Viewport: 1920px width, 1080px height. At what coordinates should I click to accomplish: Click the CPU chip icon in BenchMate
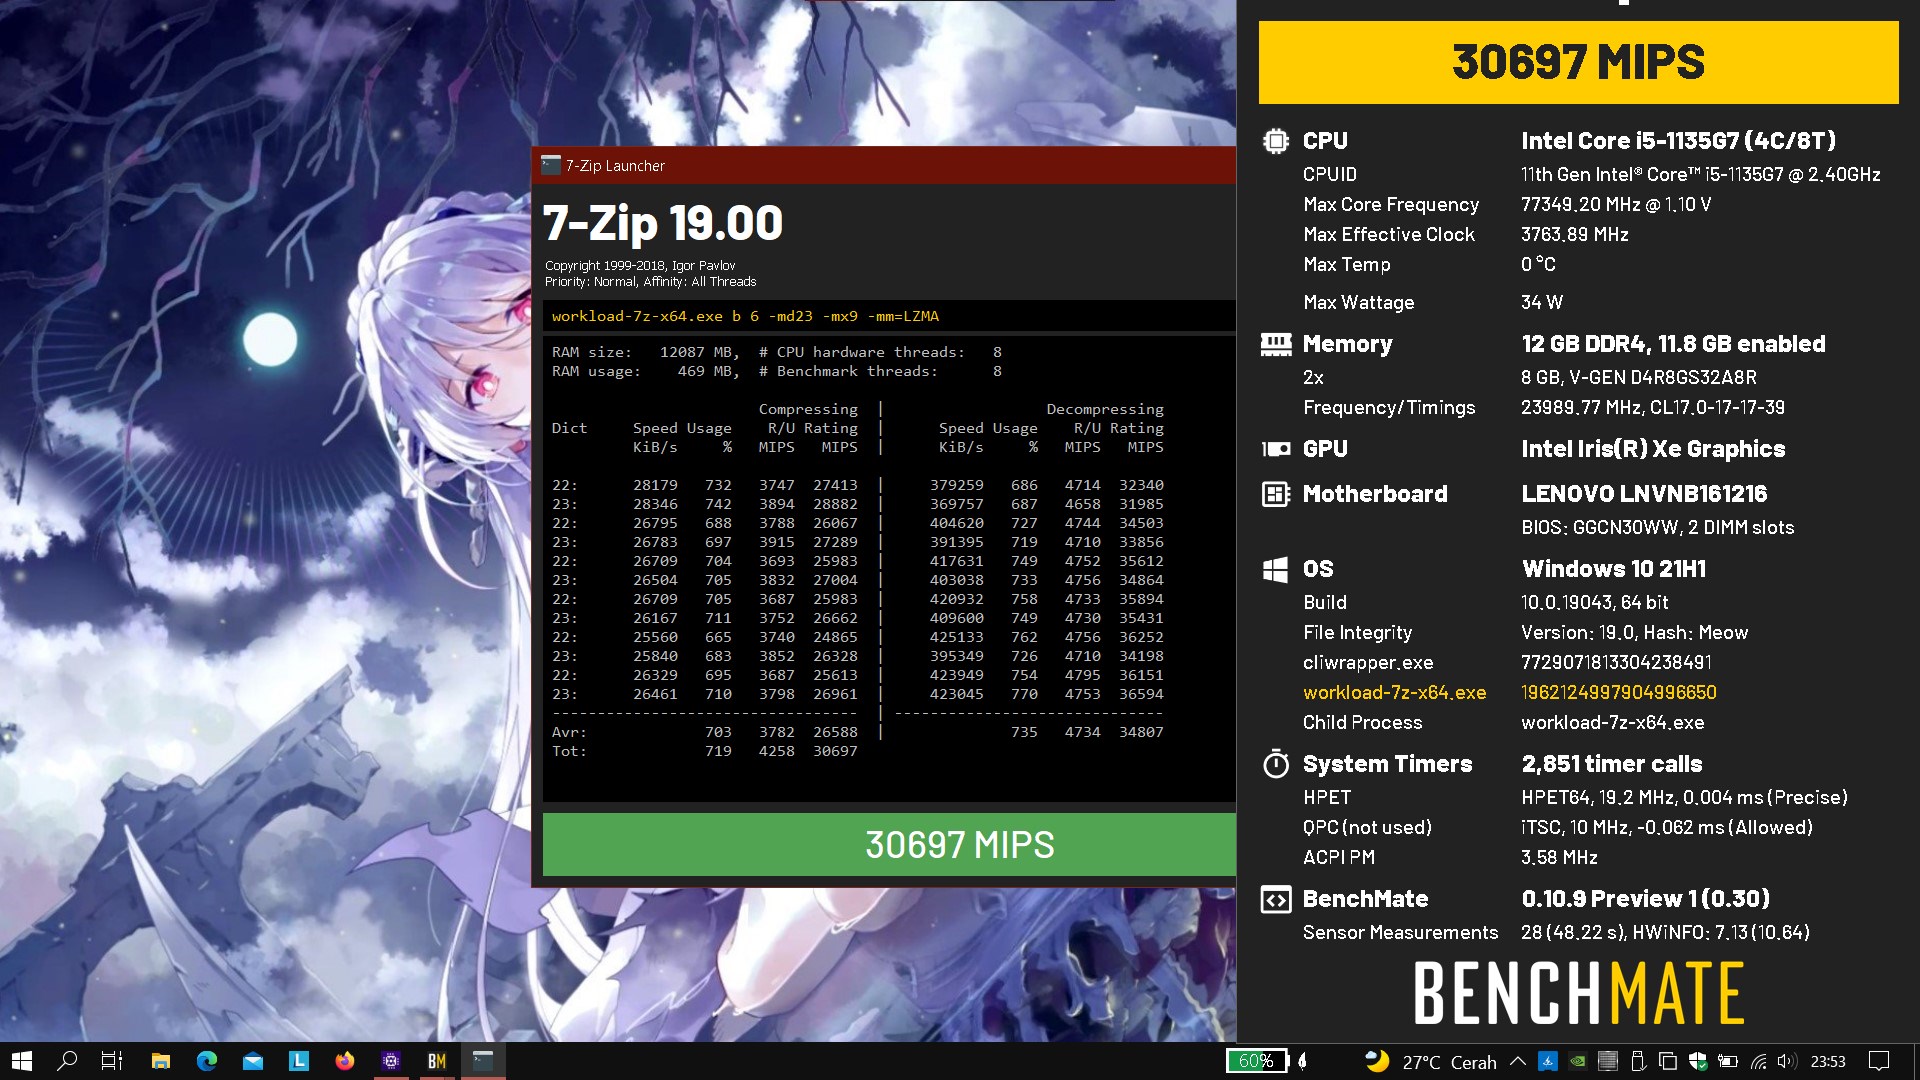[x=1276, y=141]
